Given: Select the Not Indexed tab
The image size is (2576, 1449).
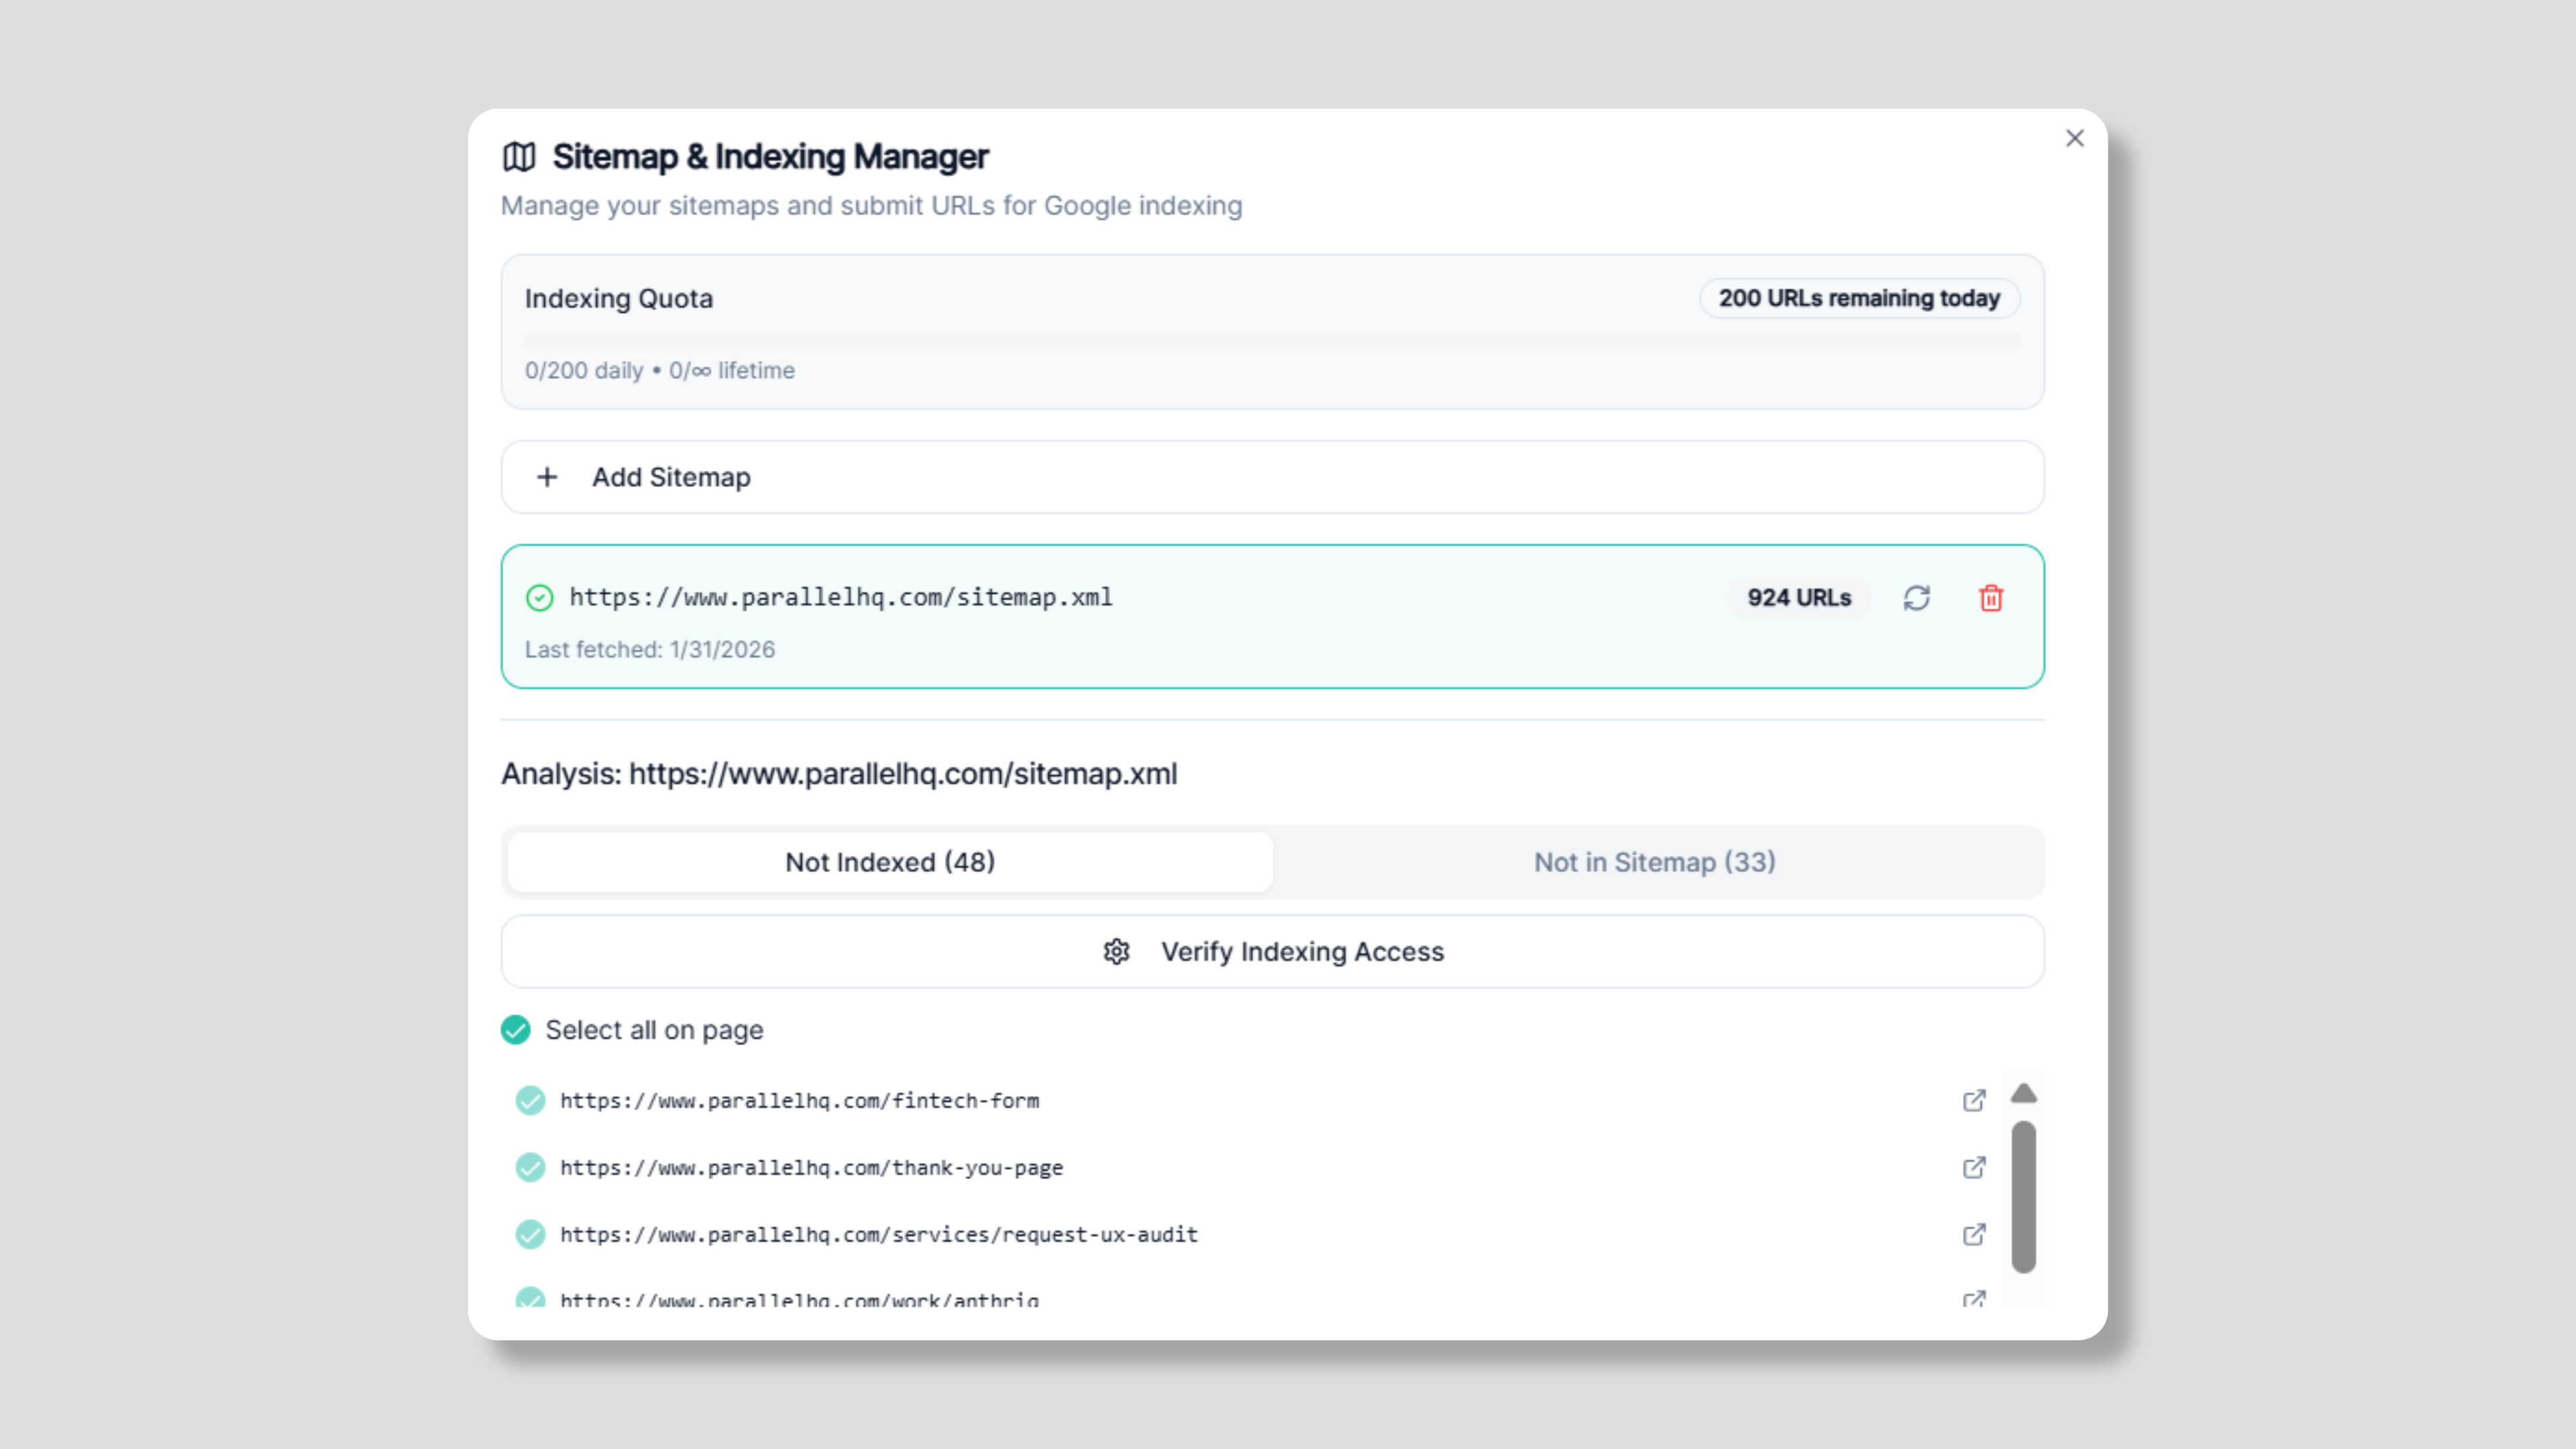Looking at the screenshot, I should click(889, 862).
